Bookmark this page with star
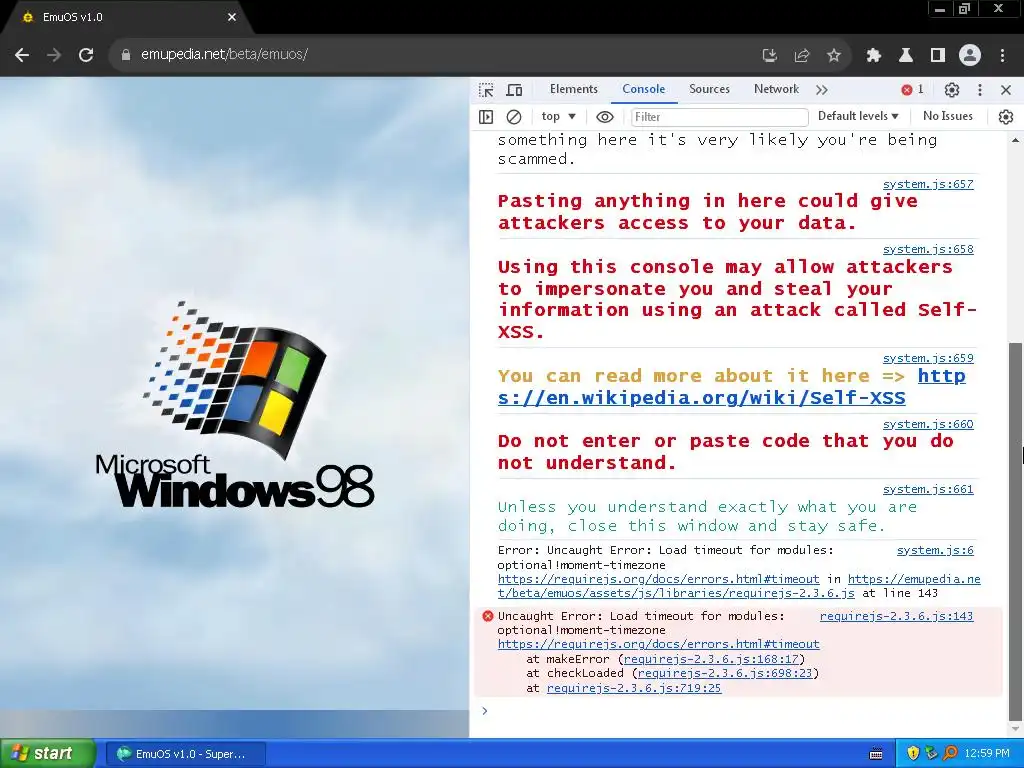Viewport: 1024px width, 768px height. [834, 56]
